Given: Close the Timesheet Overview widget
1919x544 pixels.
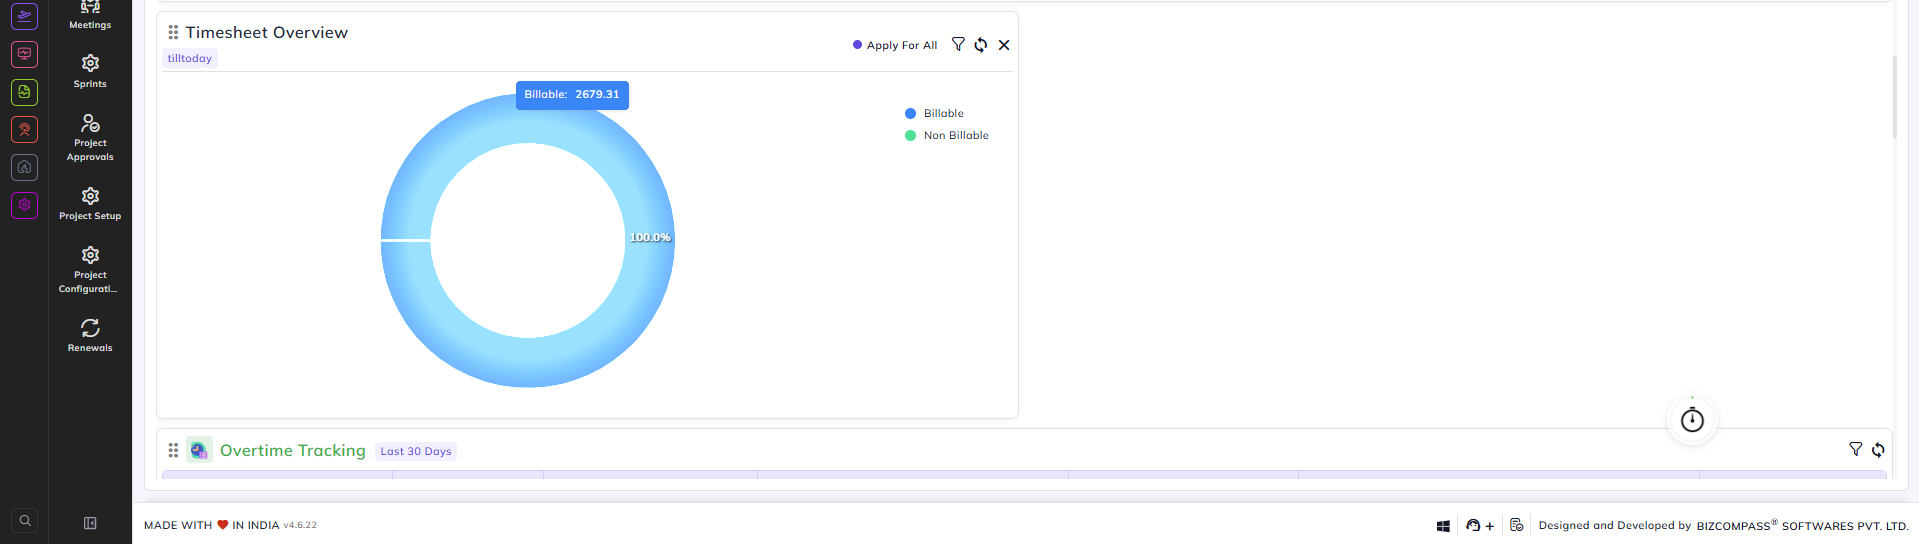Looking at the screenshot, I should click(1004, 45).
